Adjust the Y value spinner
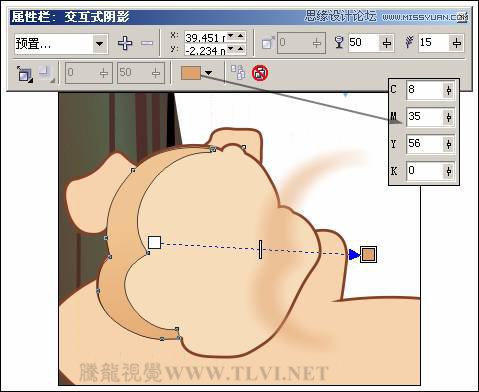The image size is (479, 392). click(x=449, y=144)
